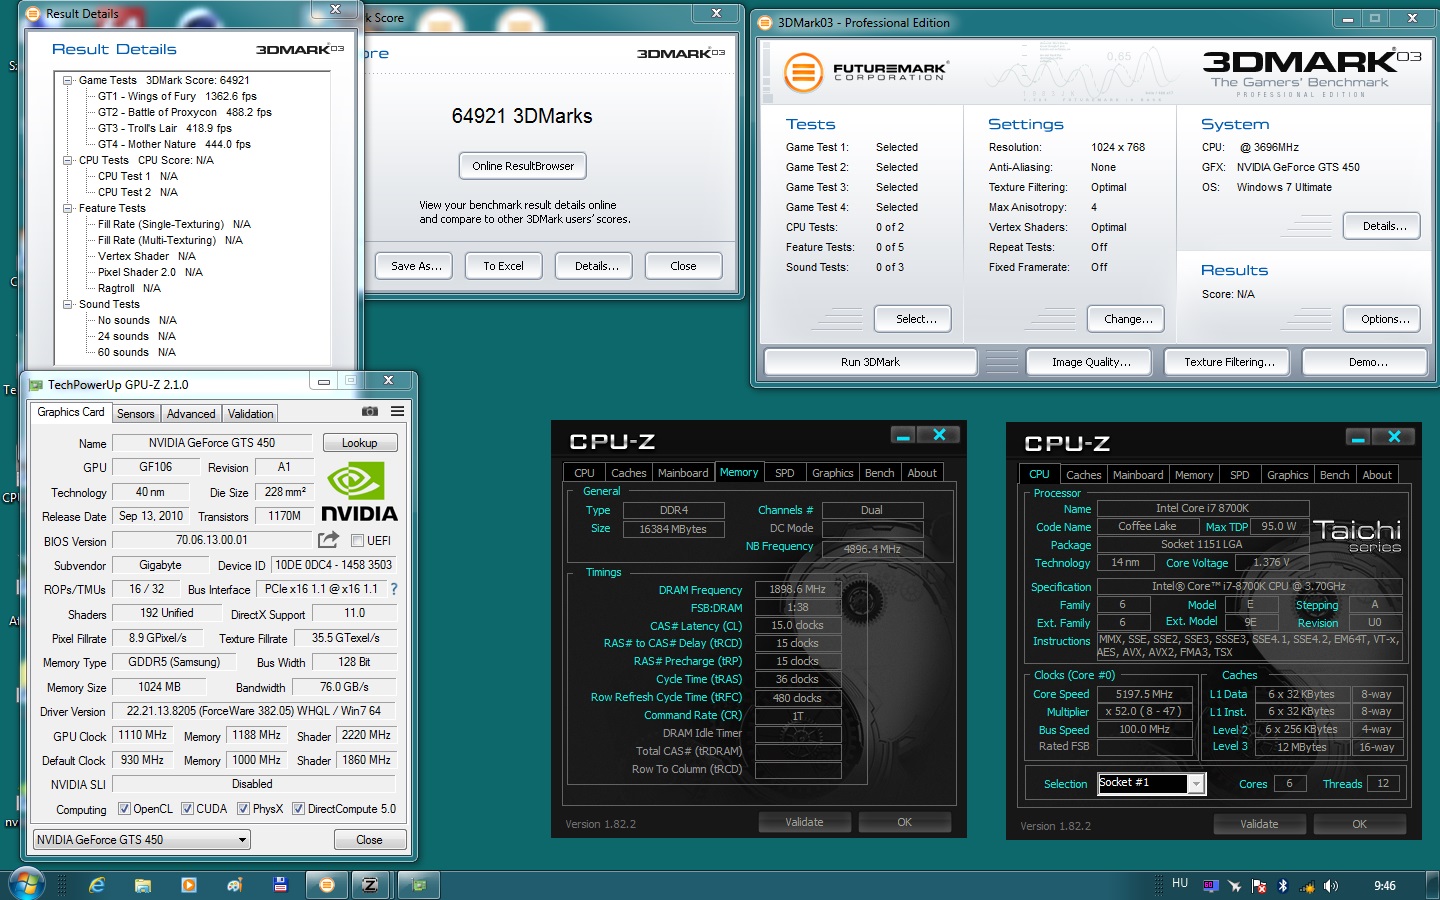Collapse the CPU Tests tree node
1440x900 pixels.
point(68,160)
